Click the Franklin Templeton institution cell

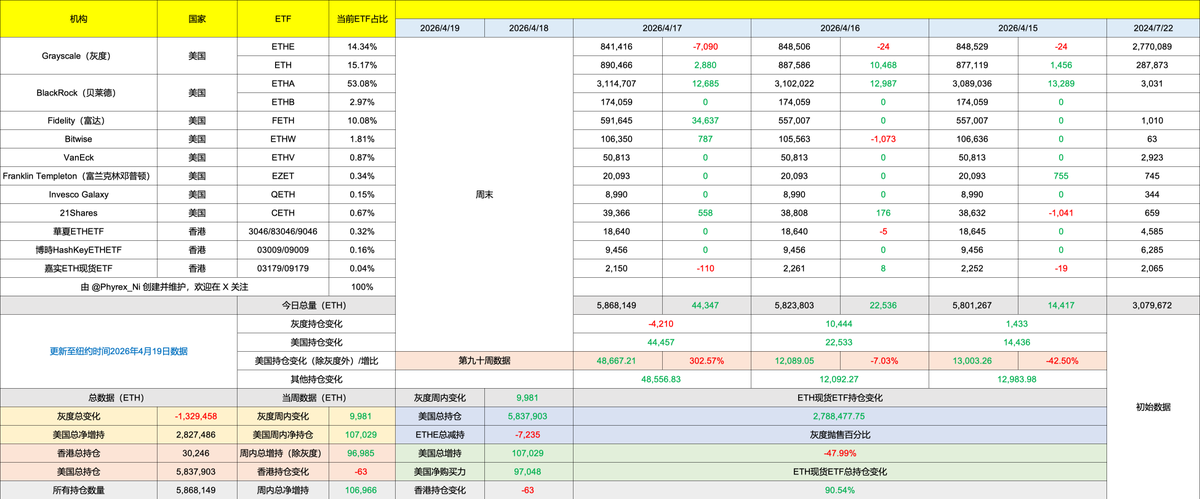tap(78, 176)
